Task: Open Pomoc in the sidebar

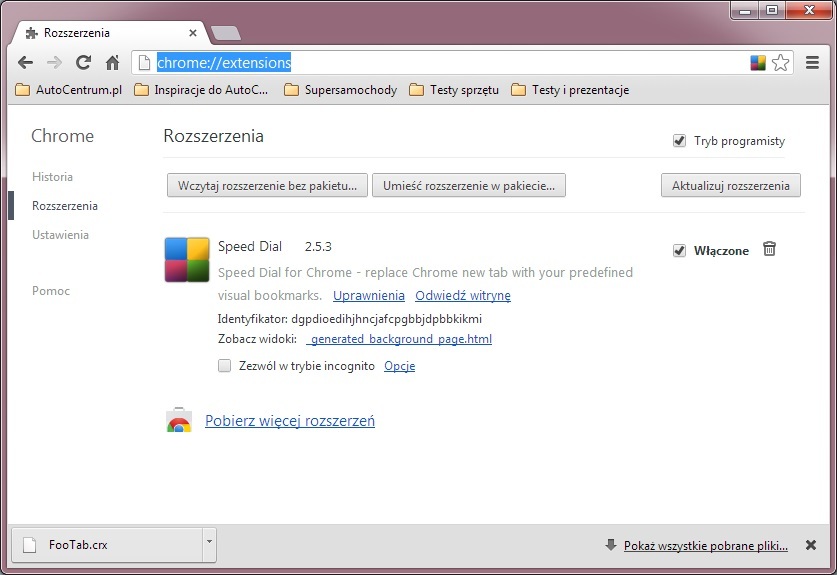Action: pos(51,291)
